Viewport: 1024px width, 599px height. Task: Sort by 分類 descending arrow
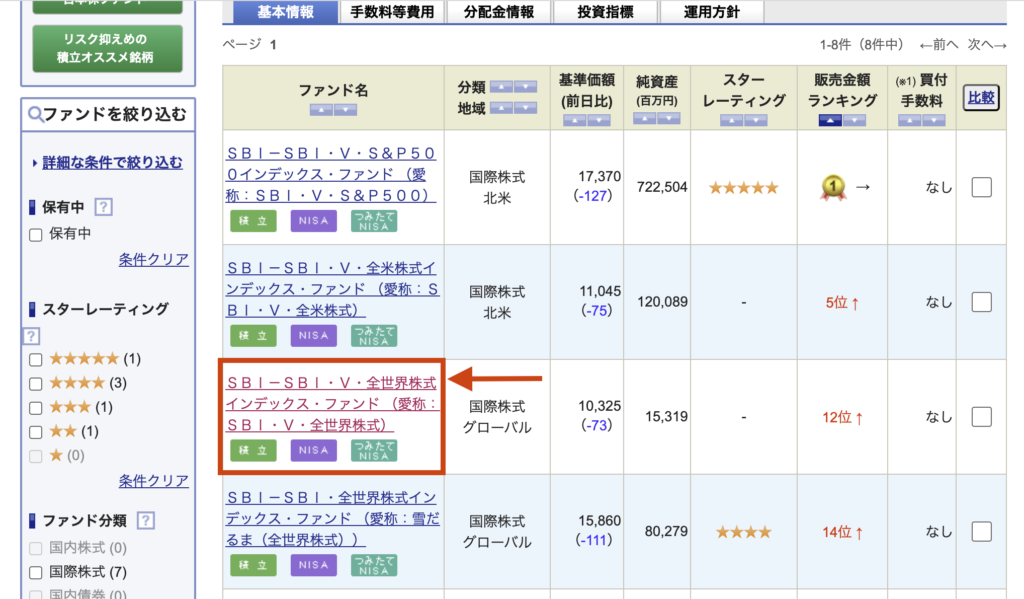pos(525,87)
